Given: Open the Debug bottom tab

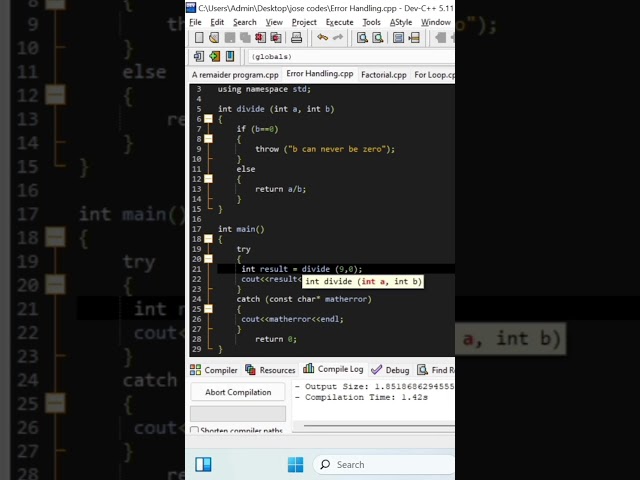Looking at the screenshot, I should (x=390, y=370).
